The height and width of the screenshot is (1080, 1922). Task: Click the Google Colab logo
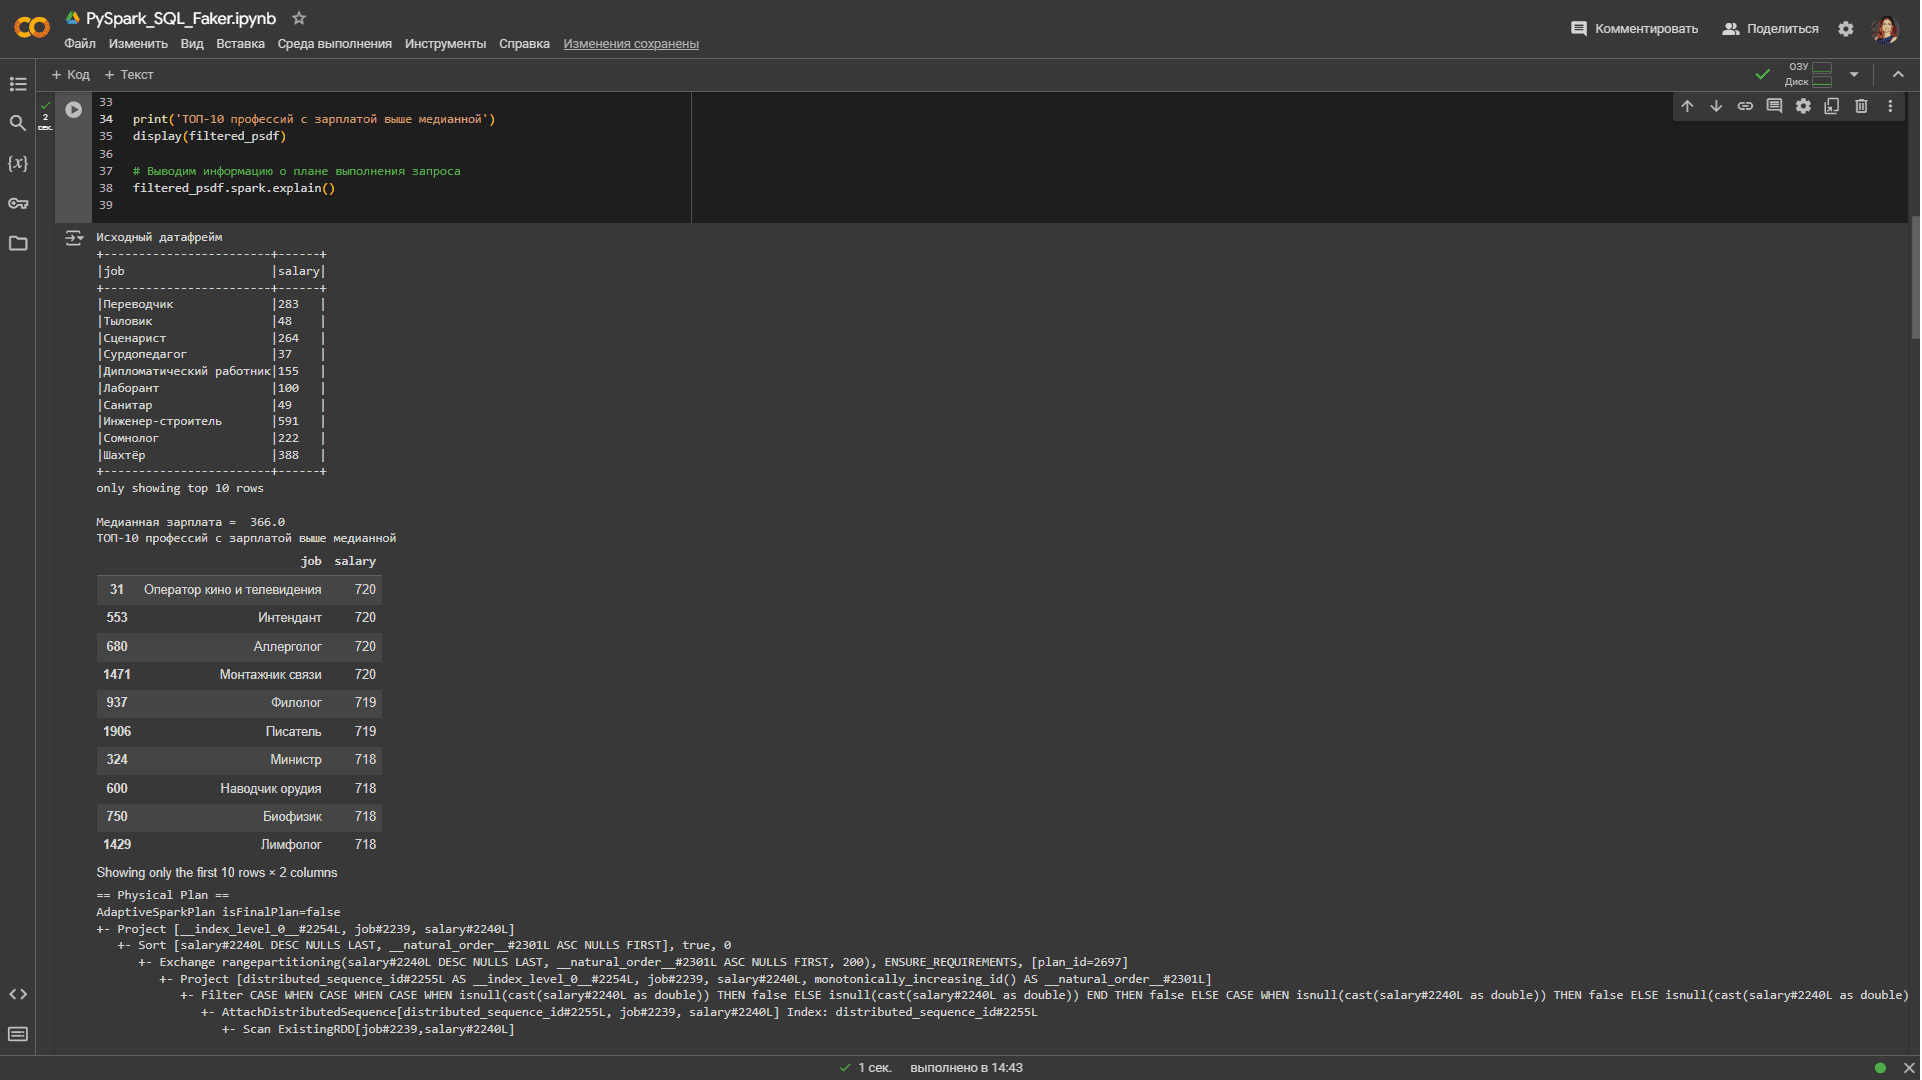pyautogui.click(x=32, y=28)
